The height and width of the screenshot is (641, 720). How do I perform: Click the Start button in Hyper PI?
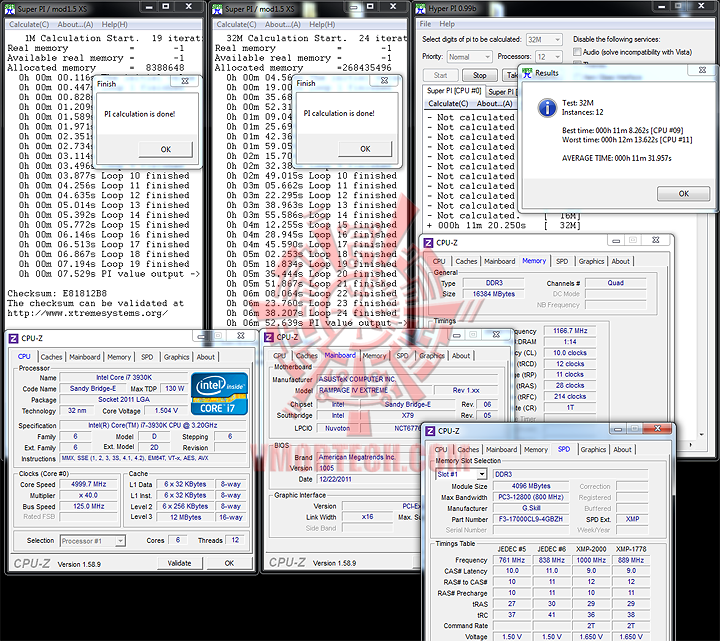440,75
